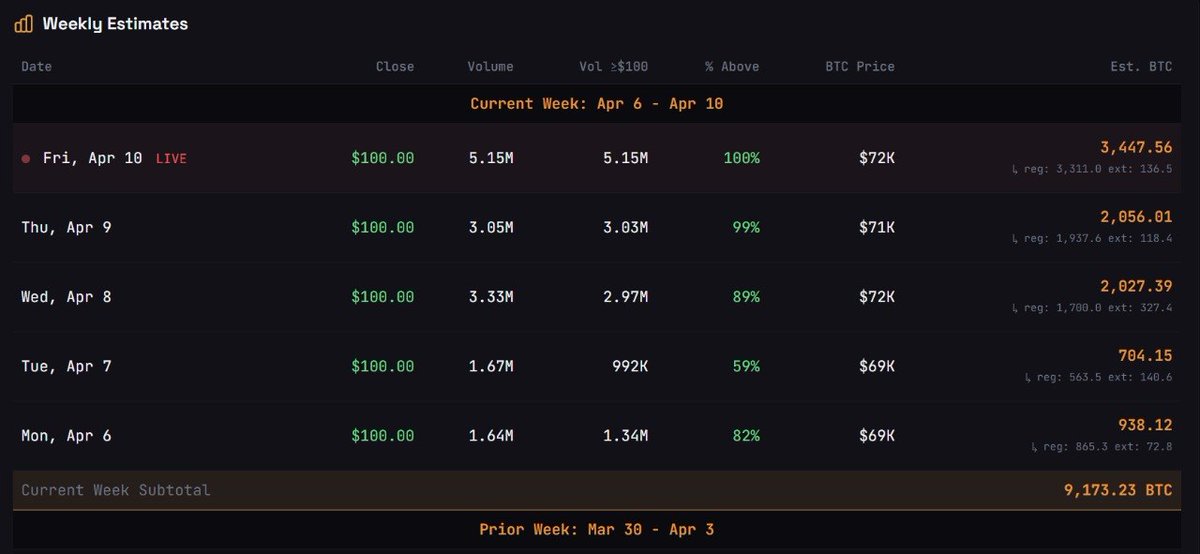Click the % Above column header

coord(731,67)
